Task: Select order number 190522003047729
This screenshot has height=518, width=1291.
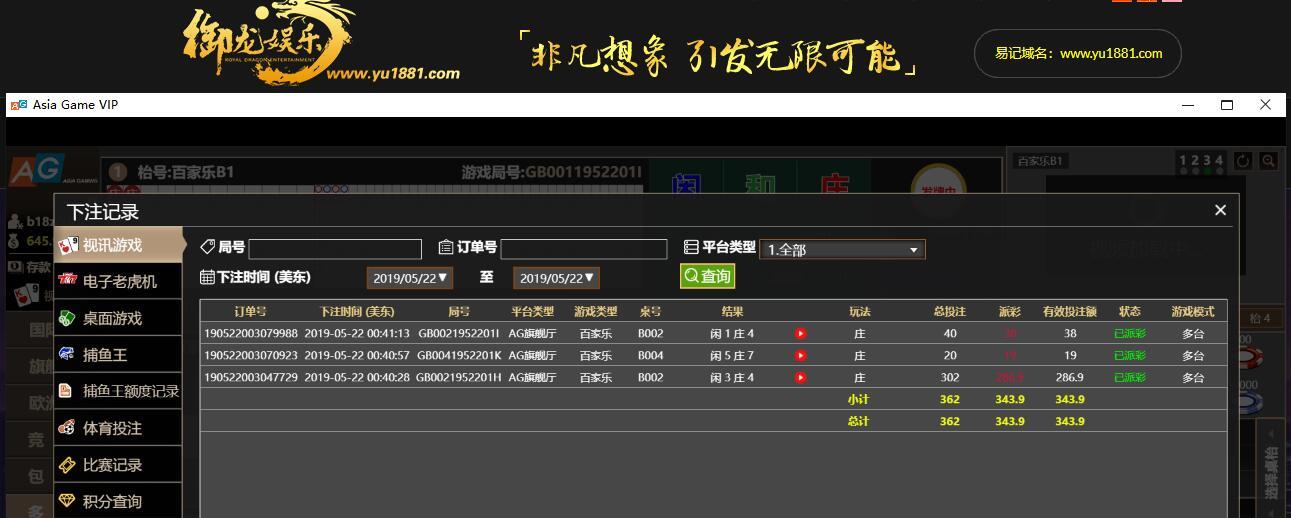Action: (x=251, y=377)
